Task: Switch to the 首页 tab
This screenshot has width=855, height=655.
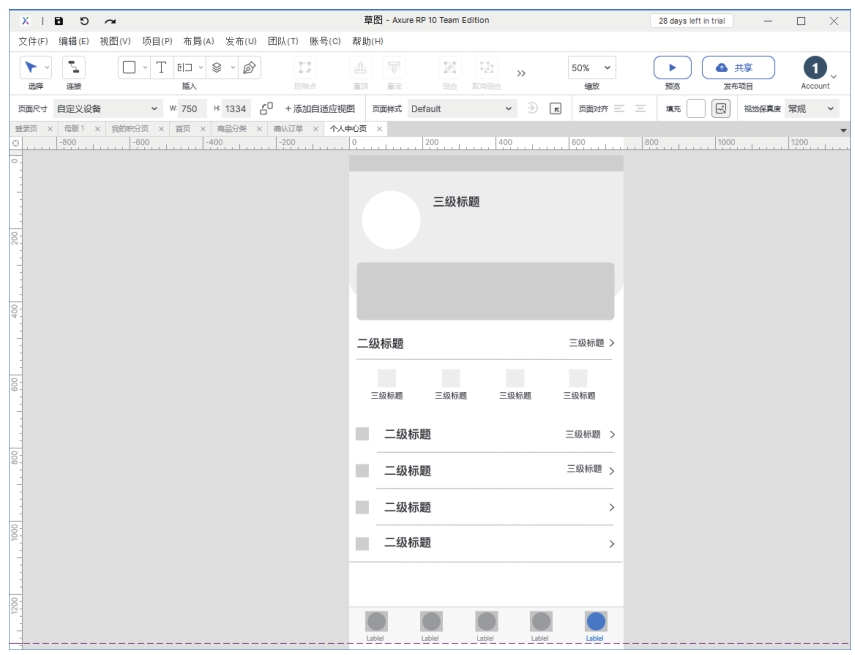Action: pos(183,129)
